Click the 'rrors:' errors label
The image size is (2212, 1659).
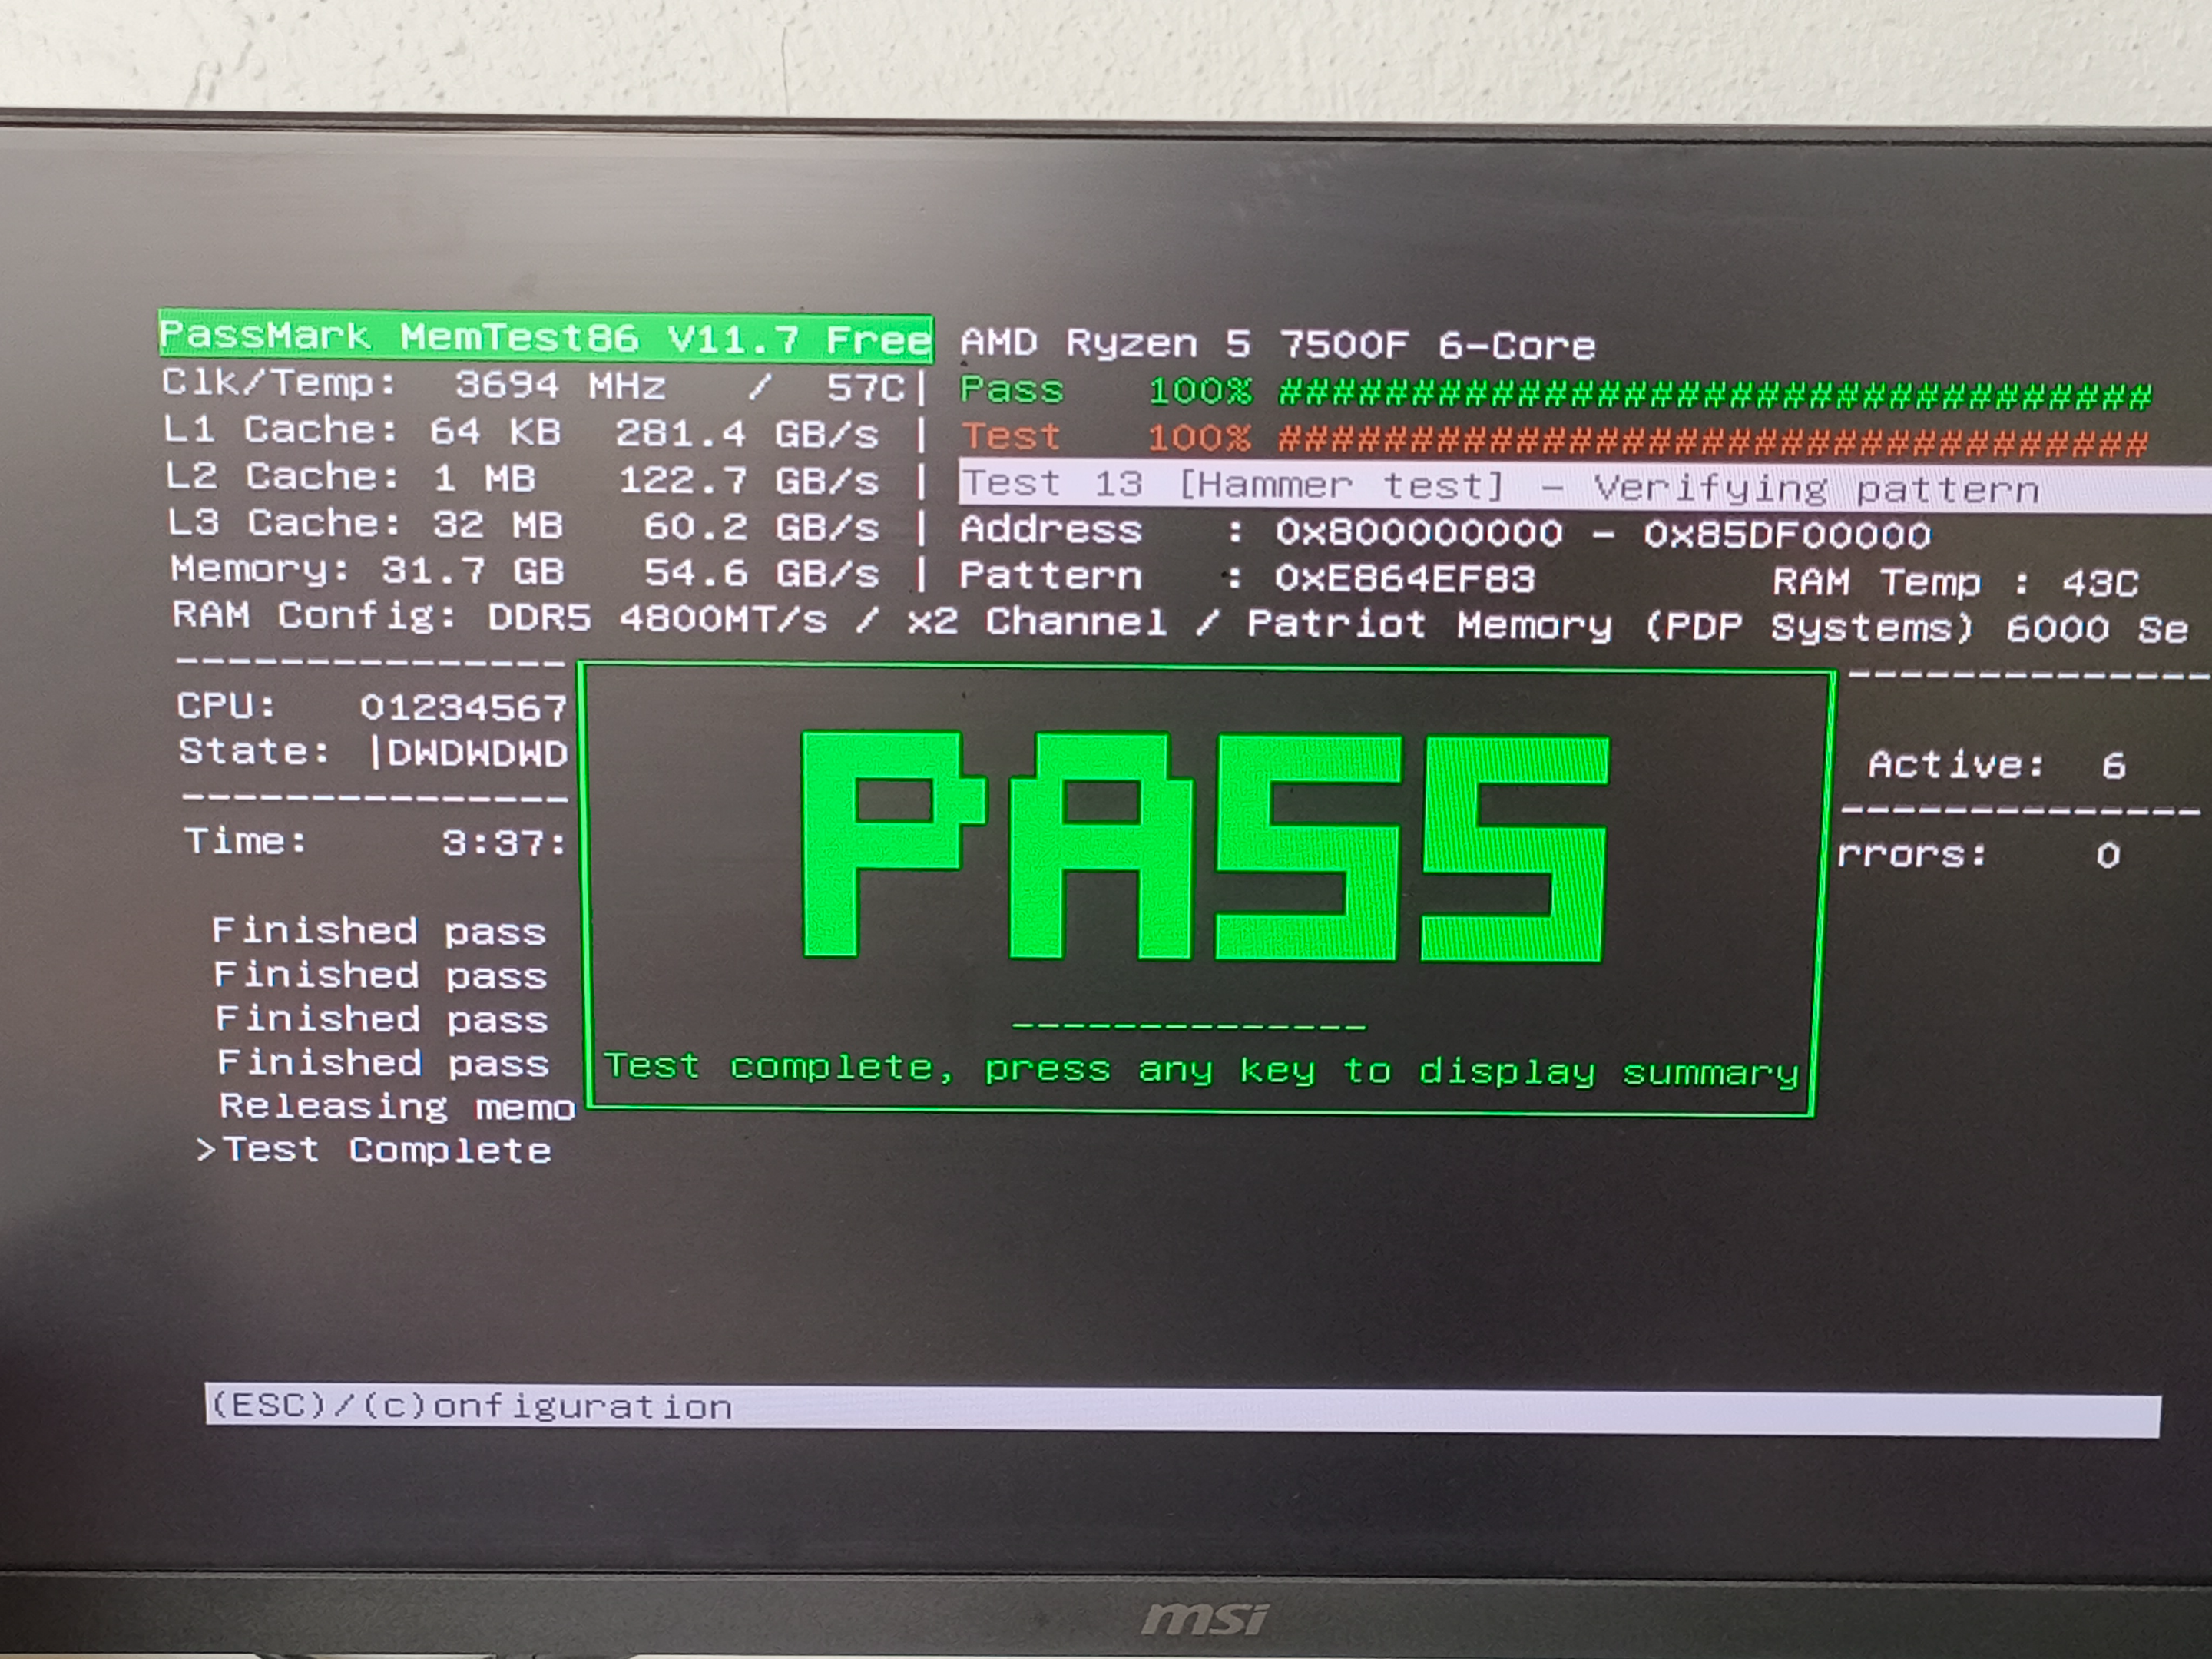(x=1912, y=855)
